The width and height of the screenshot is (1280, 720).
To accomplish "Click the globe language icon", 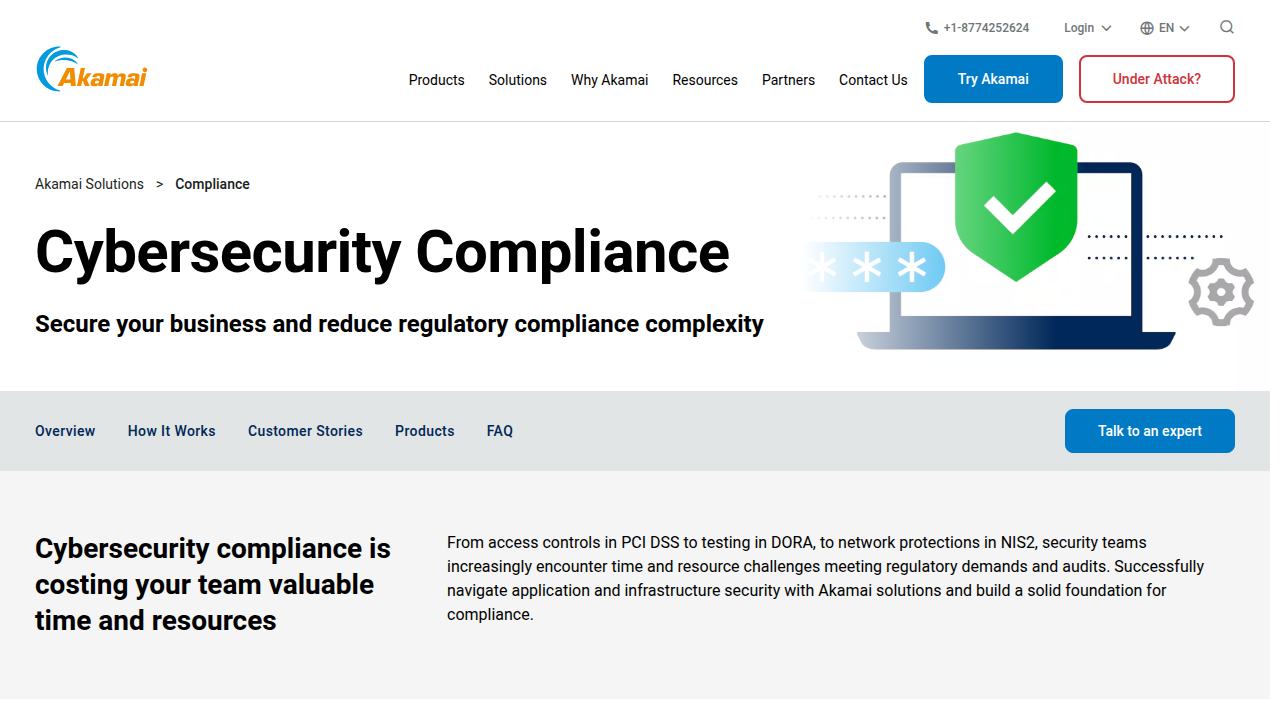I will tap(1147, 28).
